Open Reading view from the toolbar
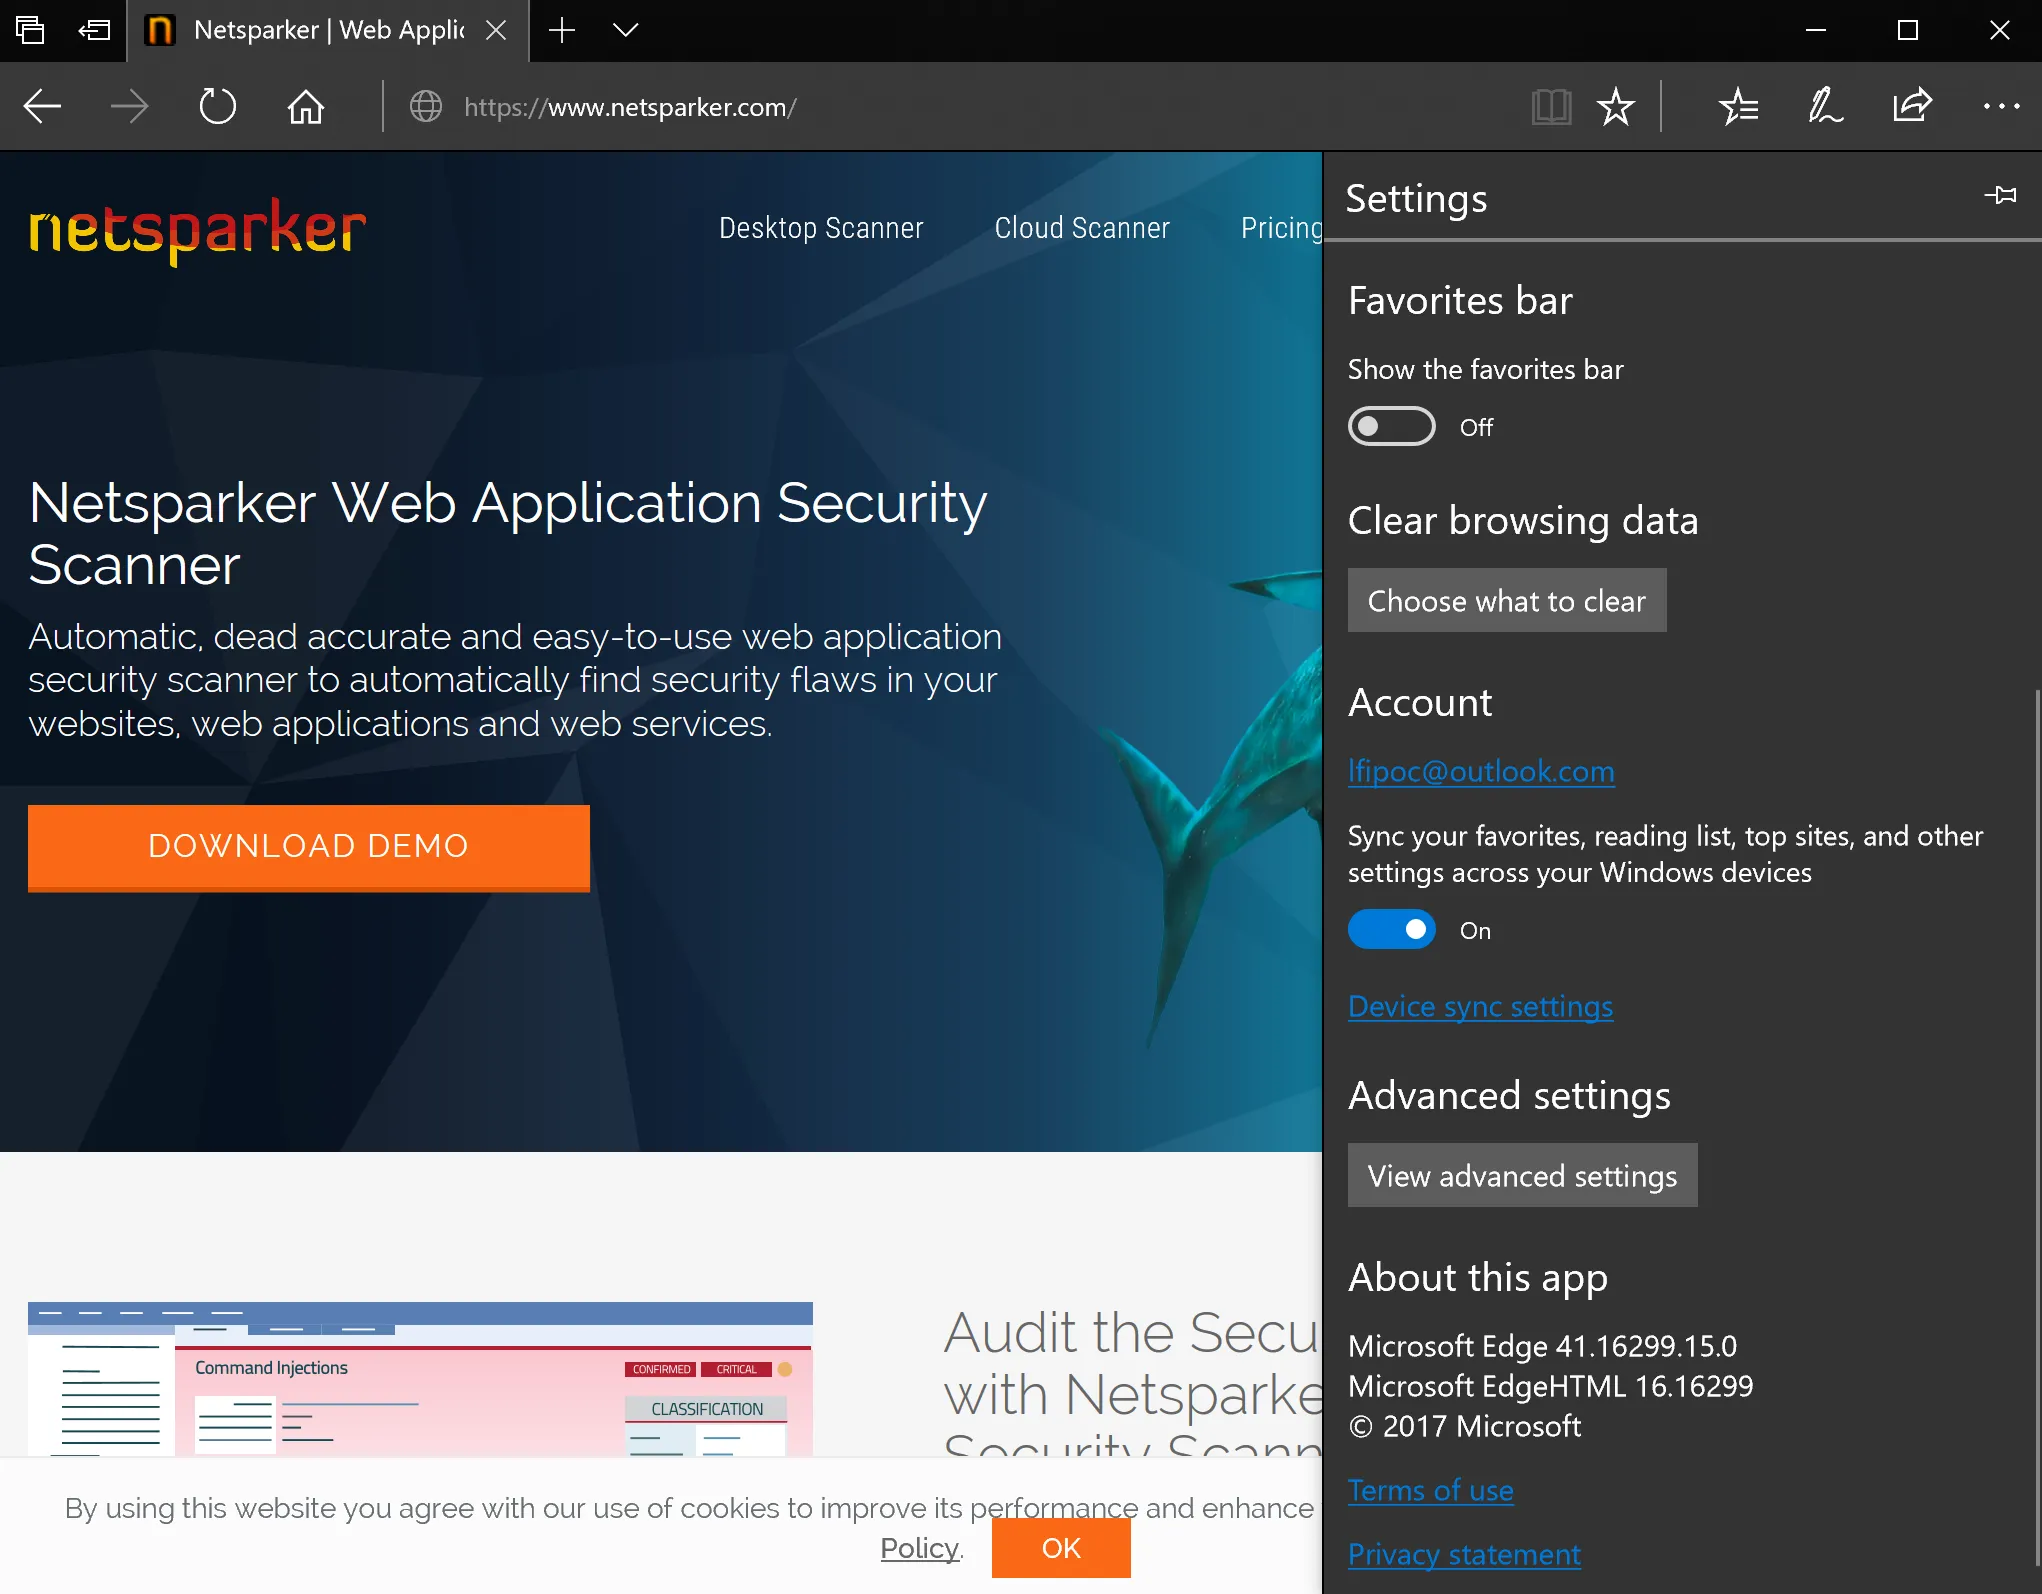This screenshot has width=2042, height=1594. coord(1551,106)
